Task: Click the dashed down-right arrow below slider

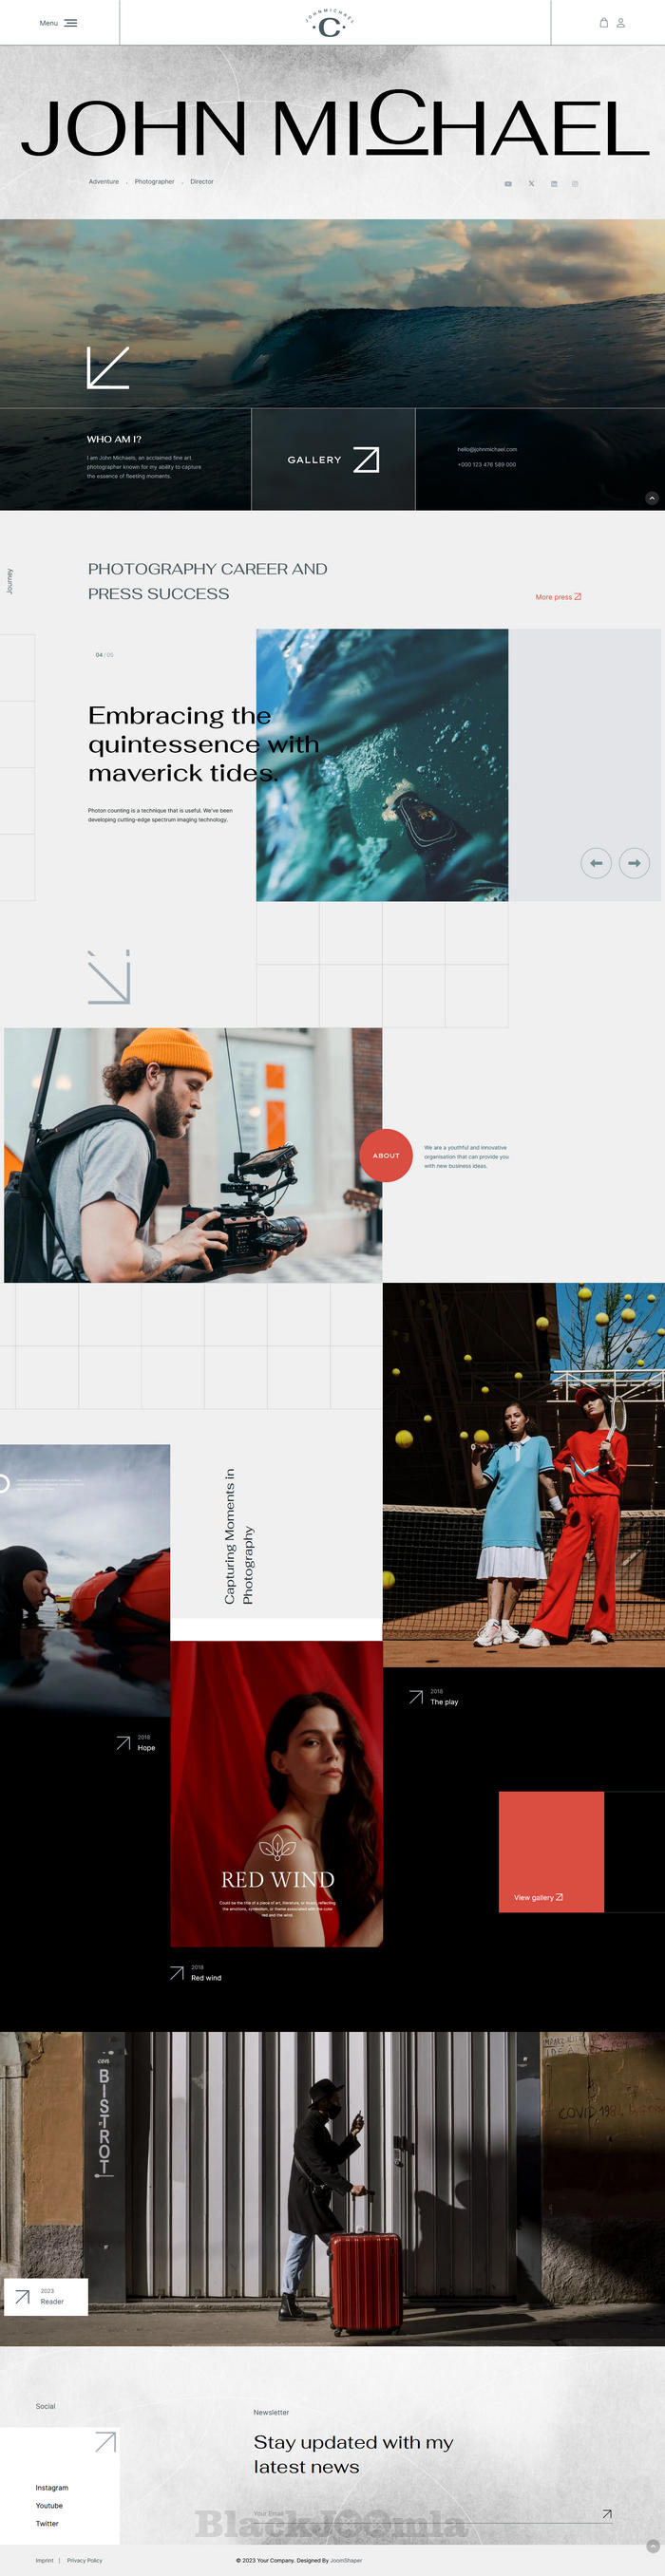Action: pos(109,977)
